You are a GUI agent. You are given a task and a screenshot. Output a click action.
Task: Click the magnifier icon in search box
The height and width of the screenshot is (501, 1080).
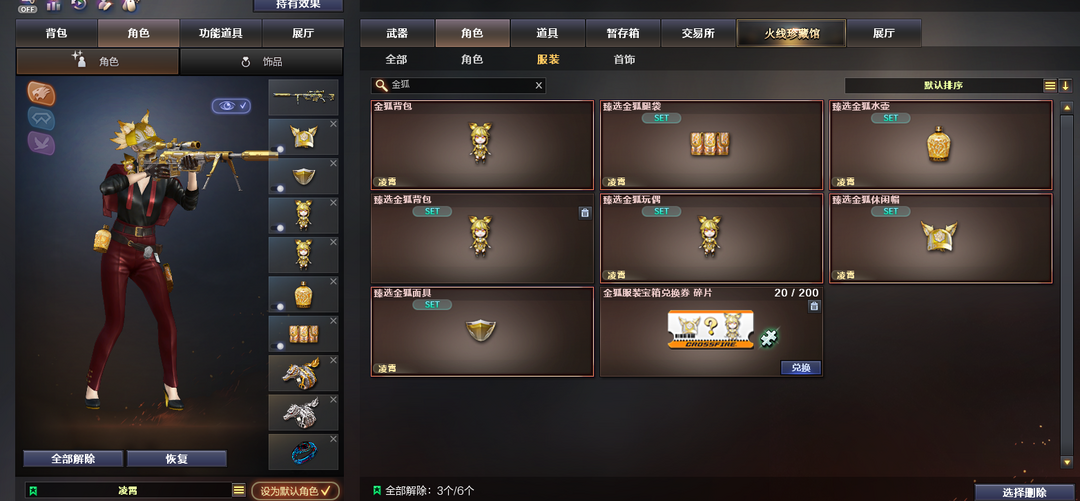click(381, 85)
